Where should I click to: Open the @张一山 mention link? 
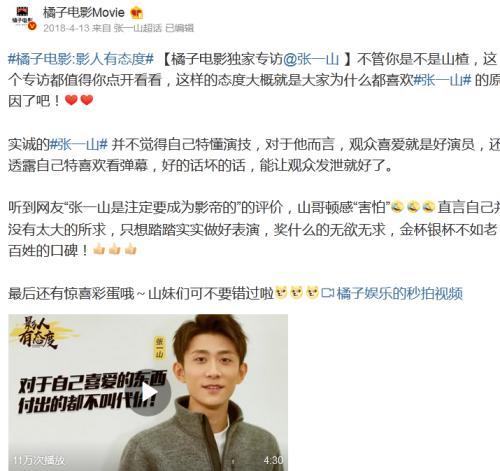(311, 59)
